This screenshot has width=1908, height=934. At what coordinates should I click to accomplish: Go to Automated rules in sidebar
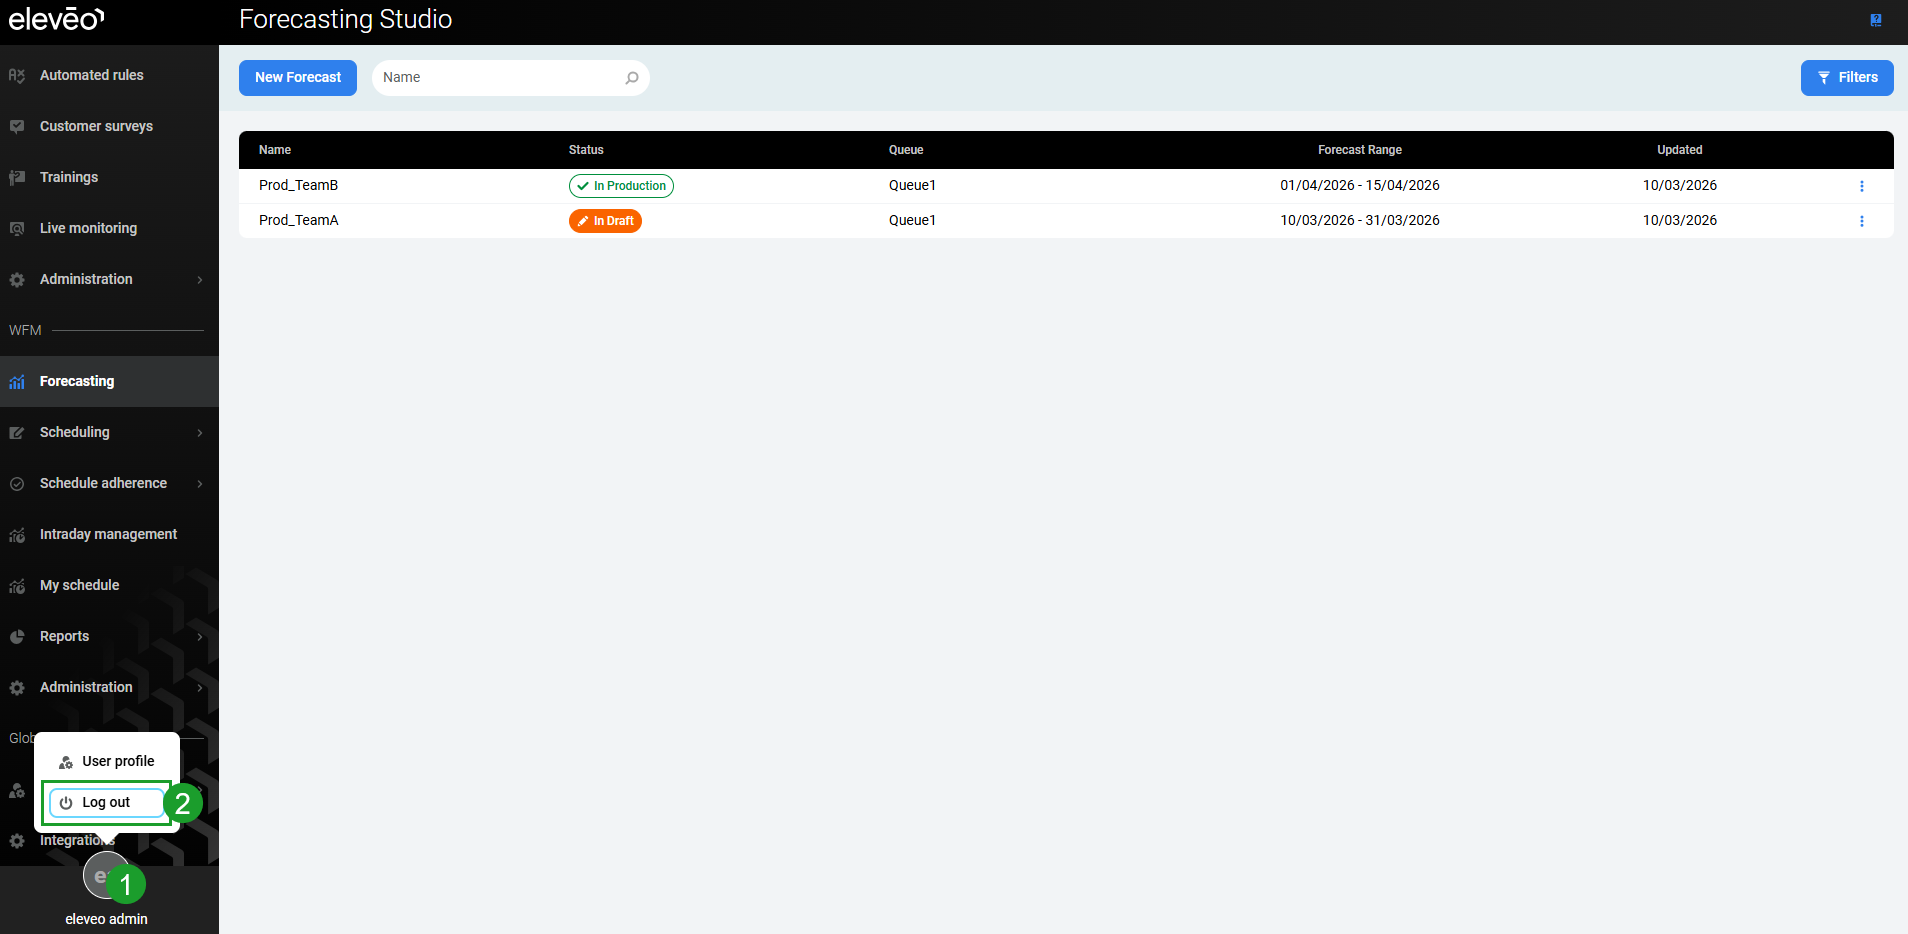click(x=91, y=76)
